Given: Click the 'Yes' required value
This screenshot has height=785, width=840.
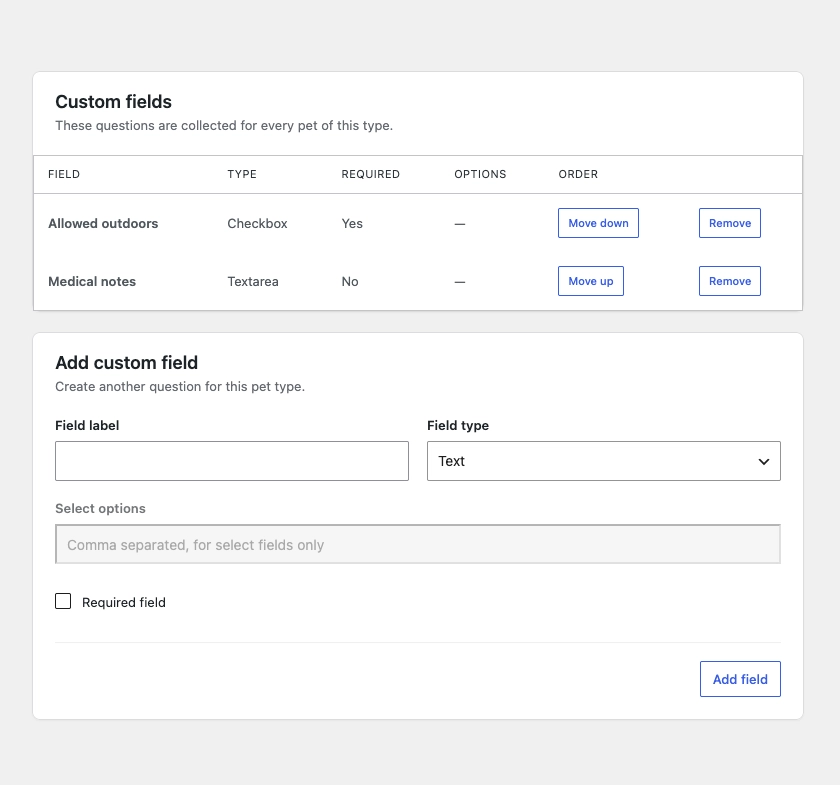Looking at the screenshot, I should pyautogui.click(x=352, y=223).
